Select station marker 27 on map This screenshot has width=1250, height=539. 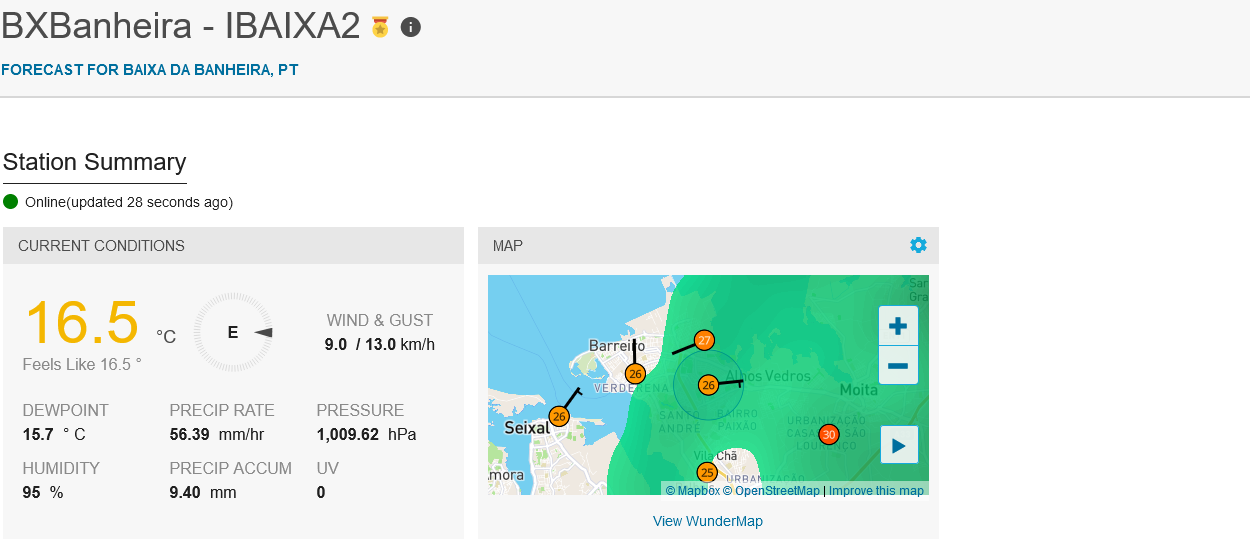point(704,340)
